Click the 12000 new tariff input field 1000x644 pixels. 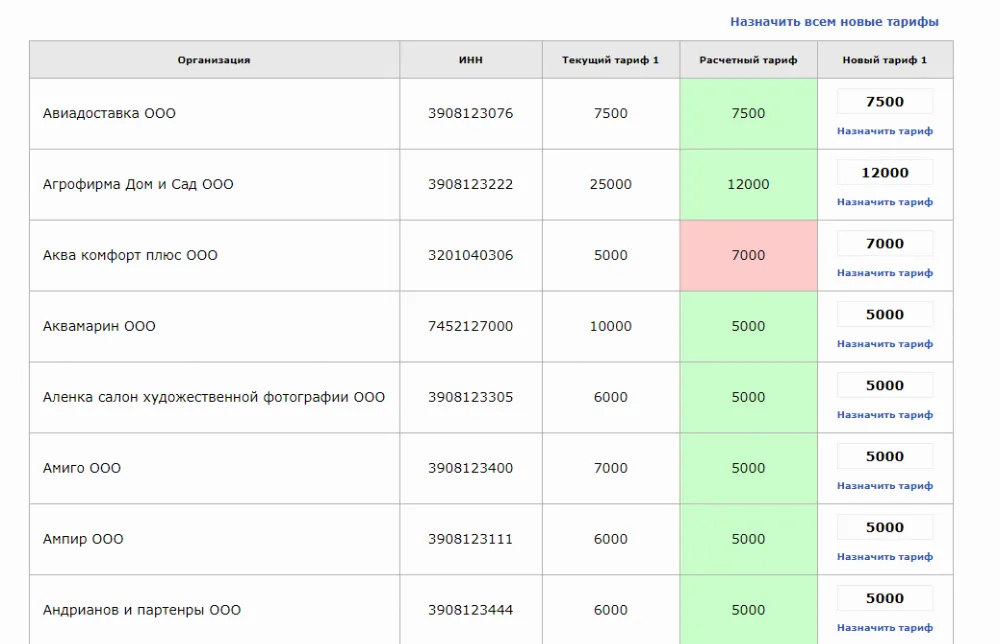tap(884, 173)
